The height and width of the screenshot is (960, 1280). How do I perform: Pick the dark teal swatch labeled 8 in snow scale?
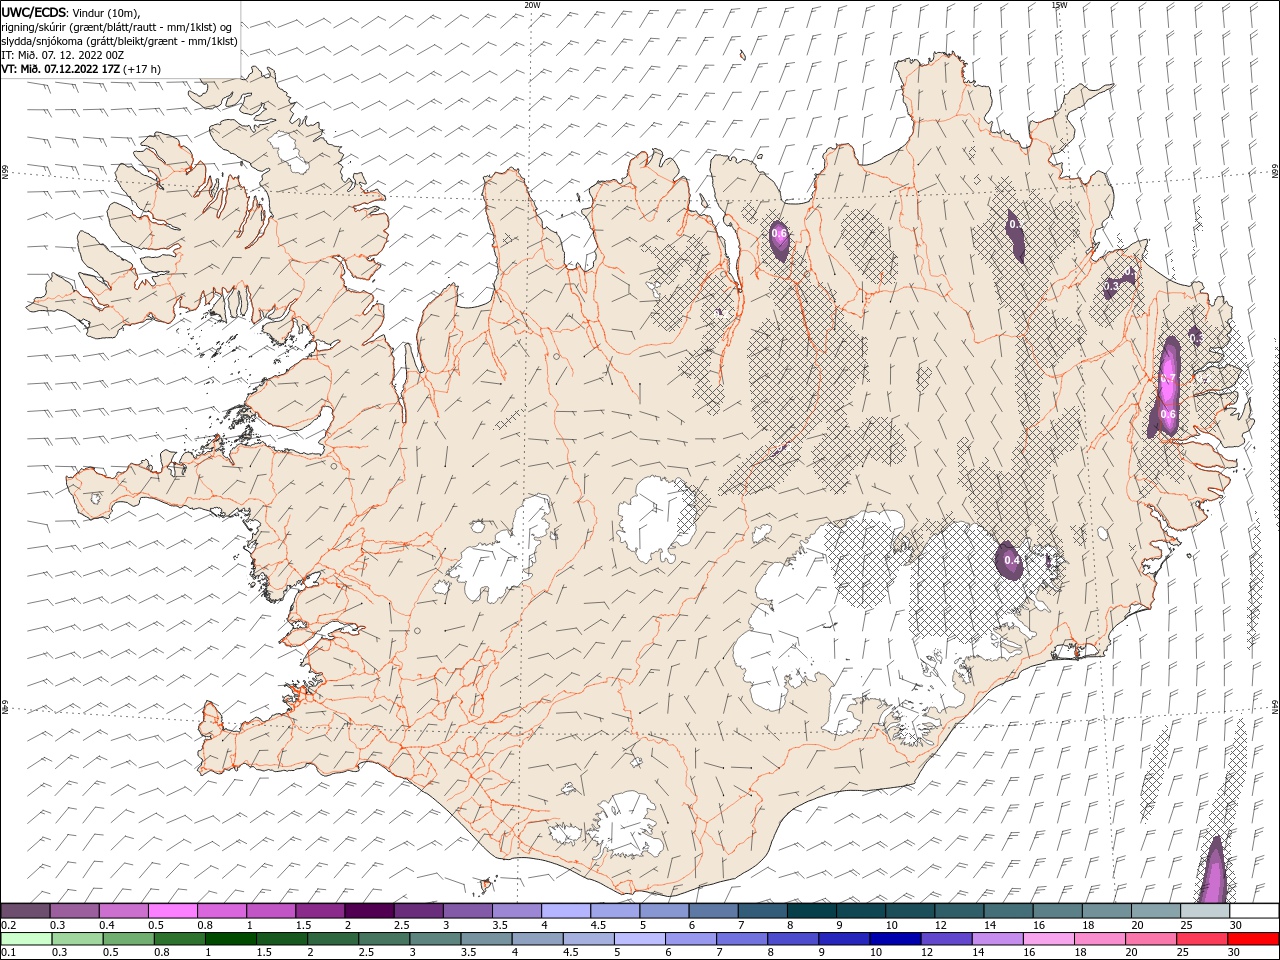[812, 910]
